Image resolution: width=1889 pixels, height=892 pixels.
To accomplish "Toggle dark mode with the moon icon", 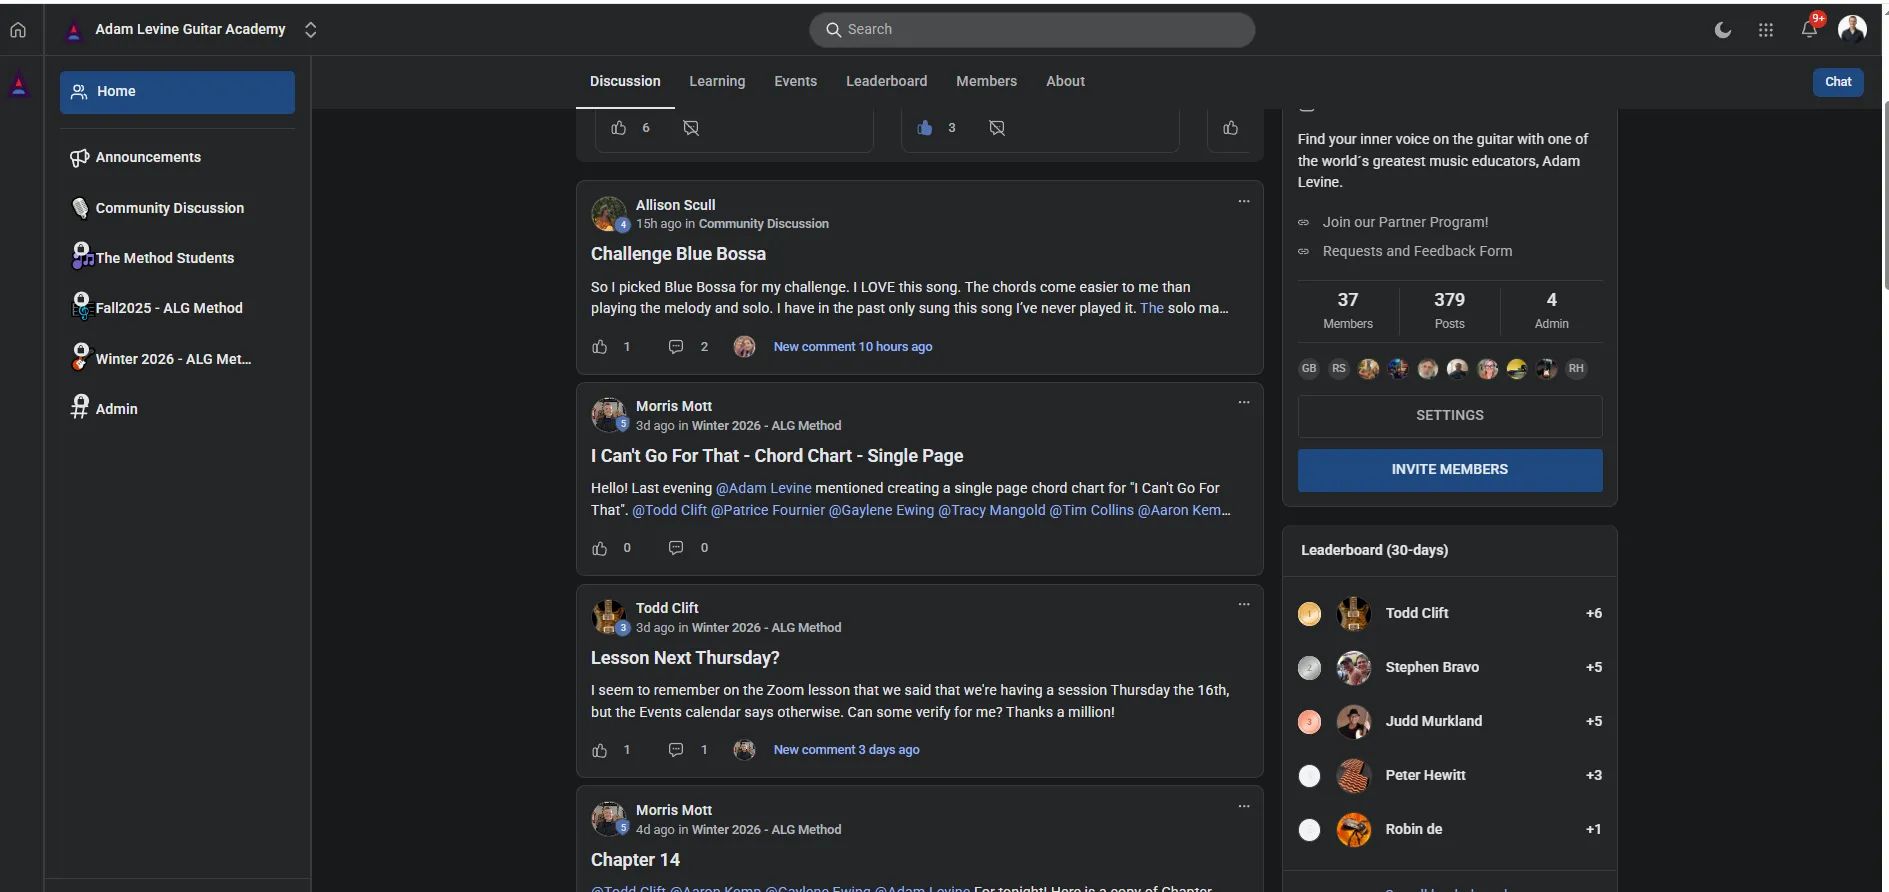I will tap(1723, 30).
